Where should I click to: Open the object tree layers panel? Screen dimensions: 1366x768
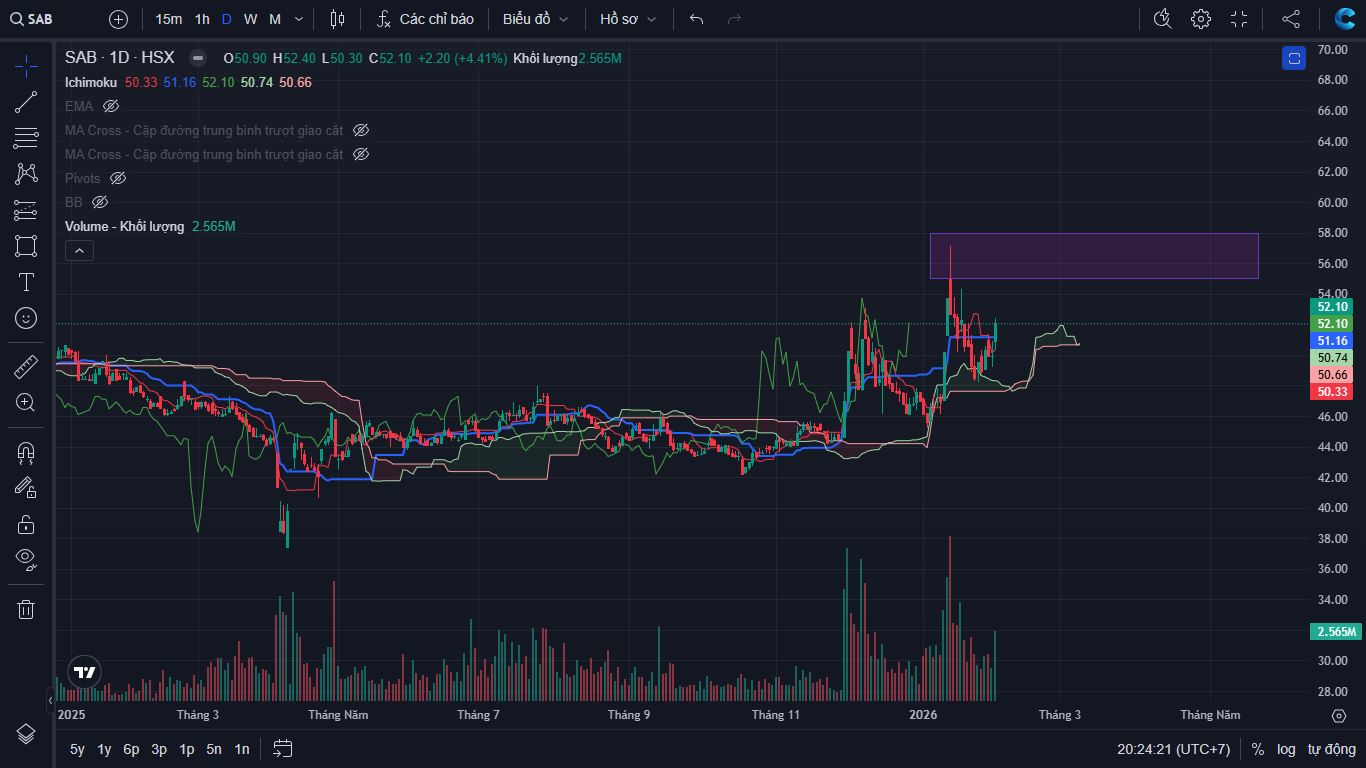(26, 734)
